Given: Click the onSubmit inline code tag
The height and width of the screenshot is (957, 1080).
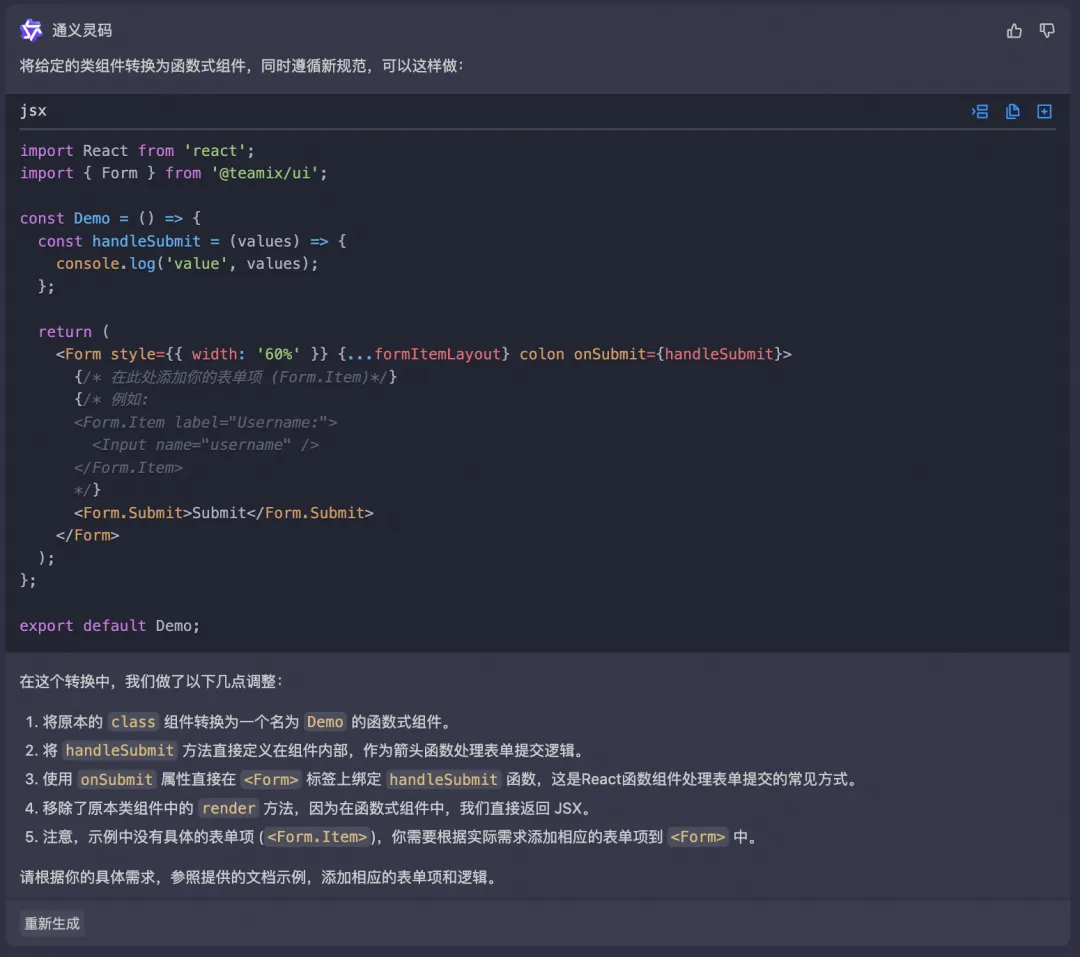Looking at the screenshot, I should pyautogui.click(x=115, y=780).
